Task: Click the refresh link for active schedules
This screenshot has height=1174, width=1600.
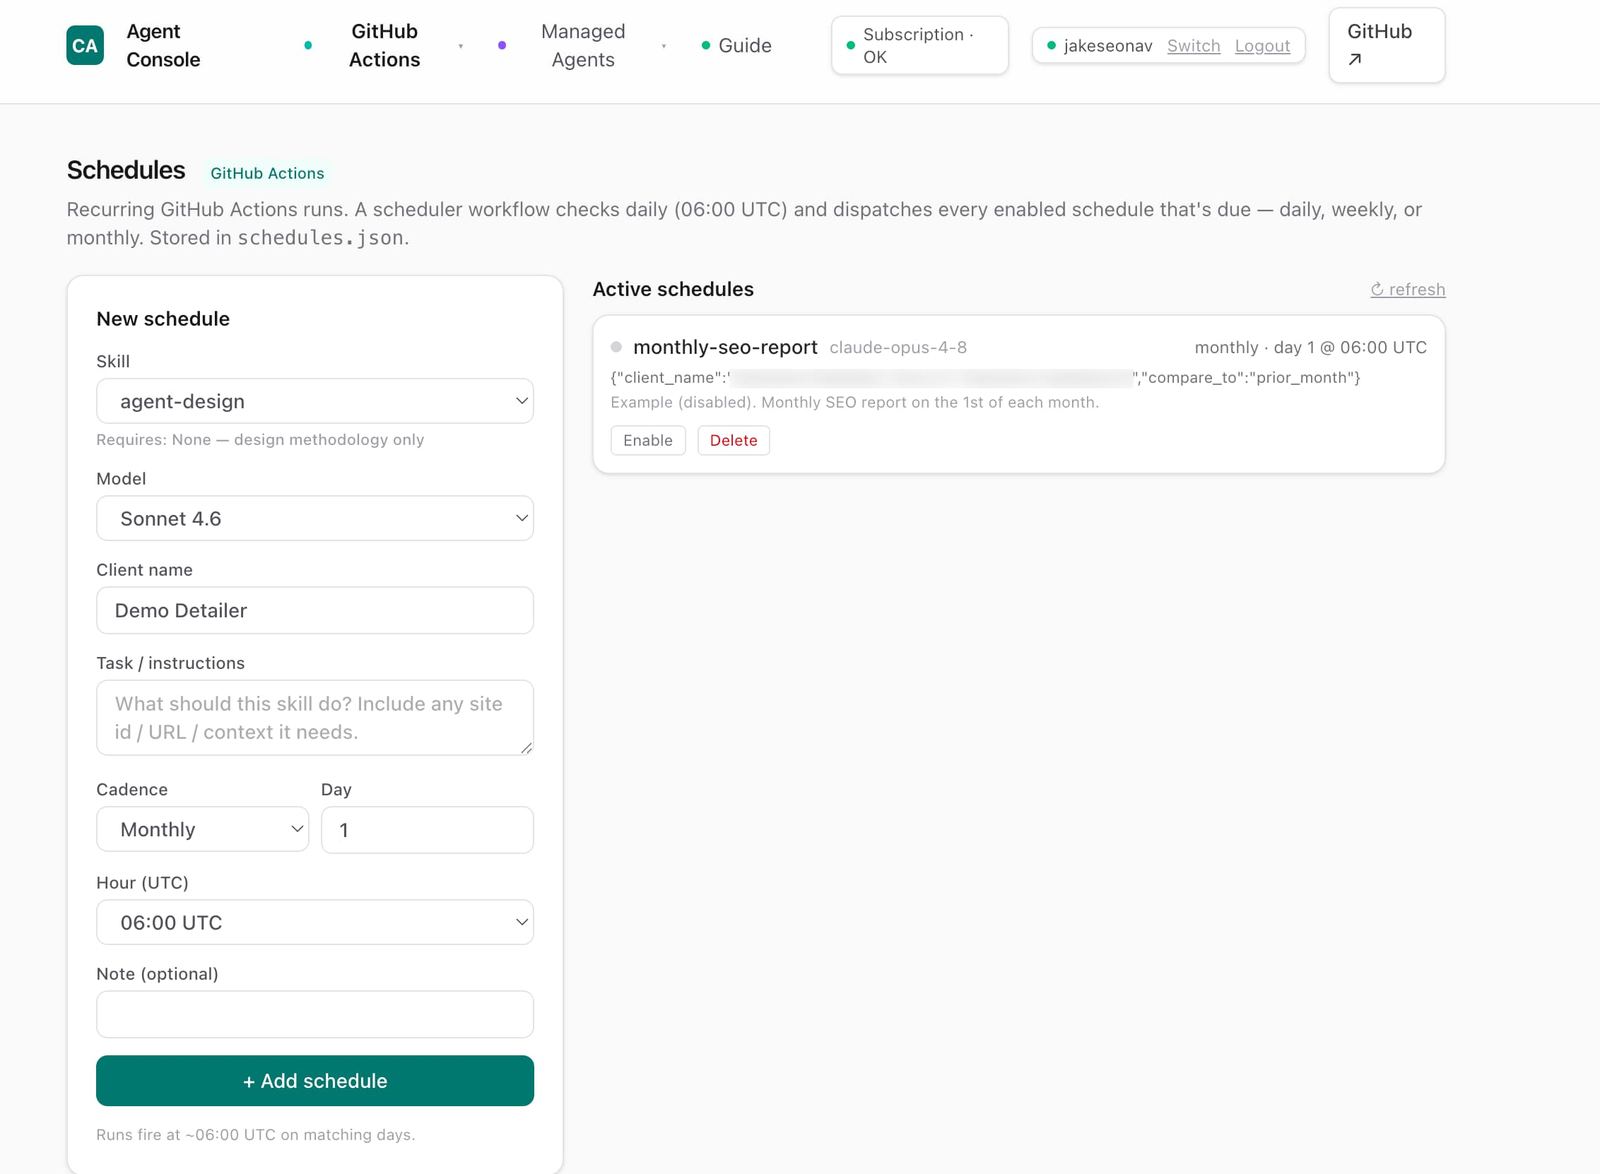Action: (1407, 289)
